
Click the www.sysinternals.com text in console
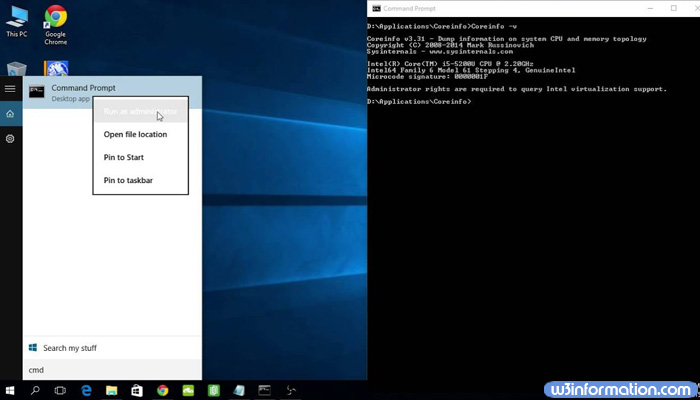point(471,52)
